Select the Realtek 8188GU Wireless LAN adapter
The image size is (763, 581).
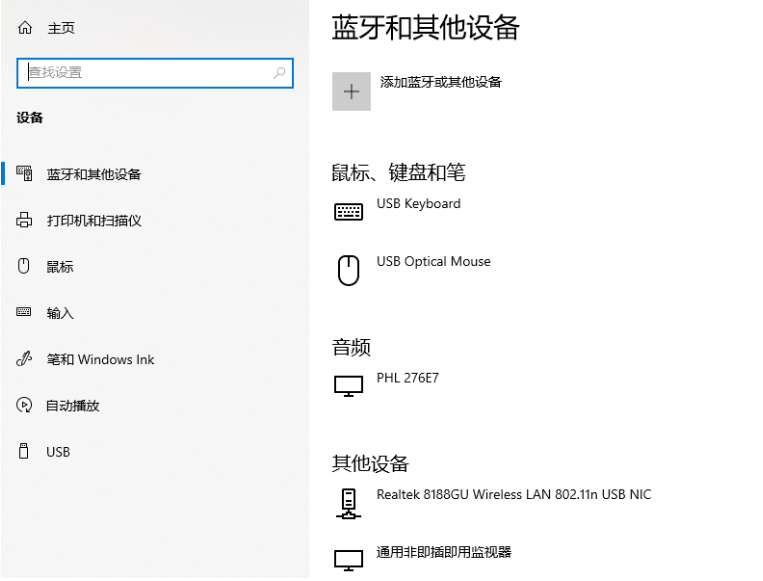point(513,494)
